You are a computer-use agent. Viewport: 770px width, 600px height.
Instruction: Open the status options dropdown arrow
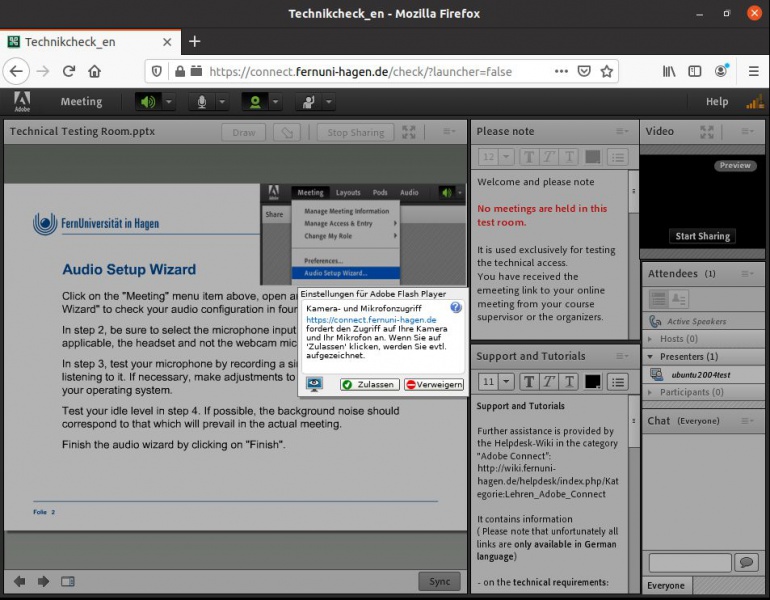tap(329, 102)
